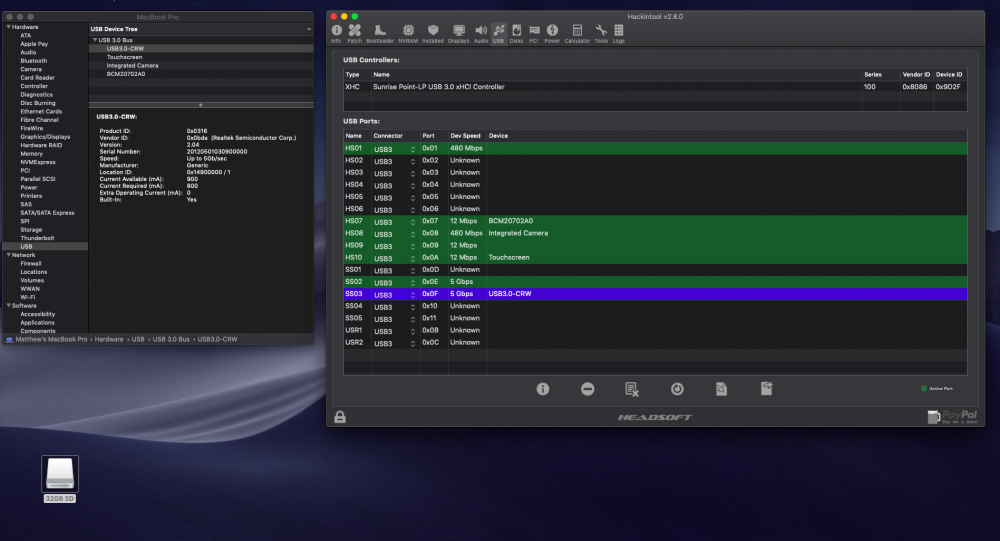Select the SS04 port row

coord(655,306)
